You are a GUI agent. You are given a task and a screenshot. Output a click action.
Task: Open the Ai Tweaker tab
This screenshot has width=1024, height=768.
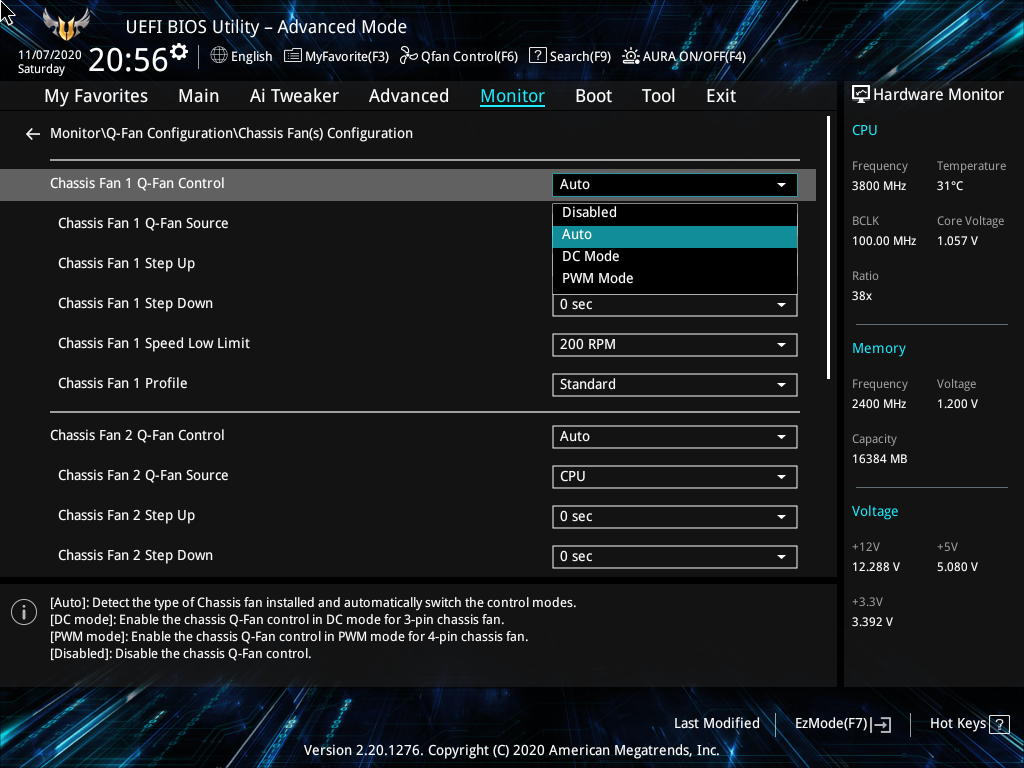pos(294,96)
